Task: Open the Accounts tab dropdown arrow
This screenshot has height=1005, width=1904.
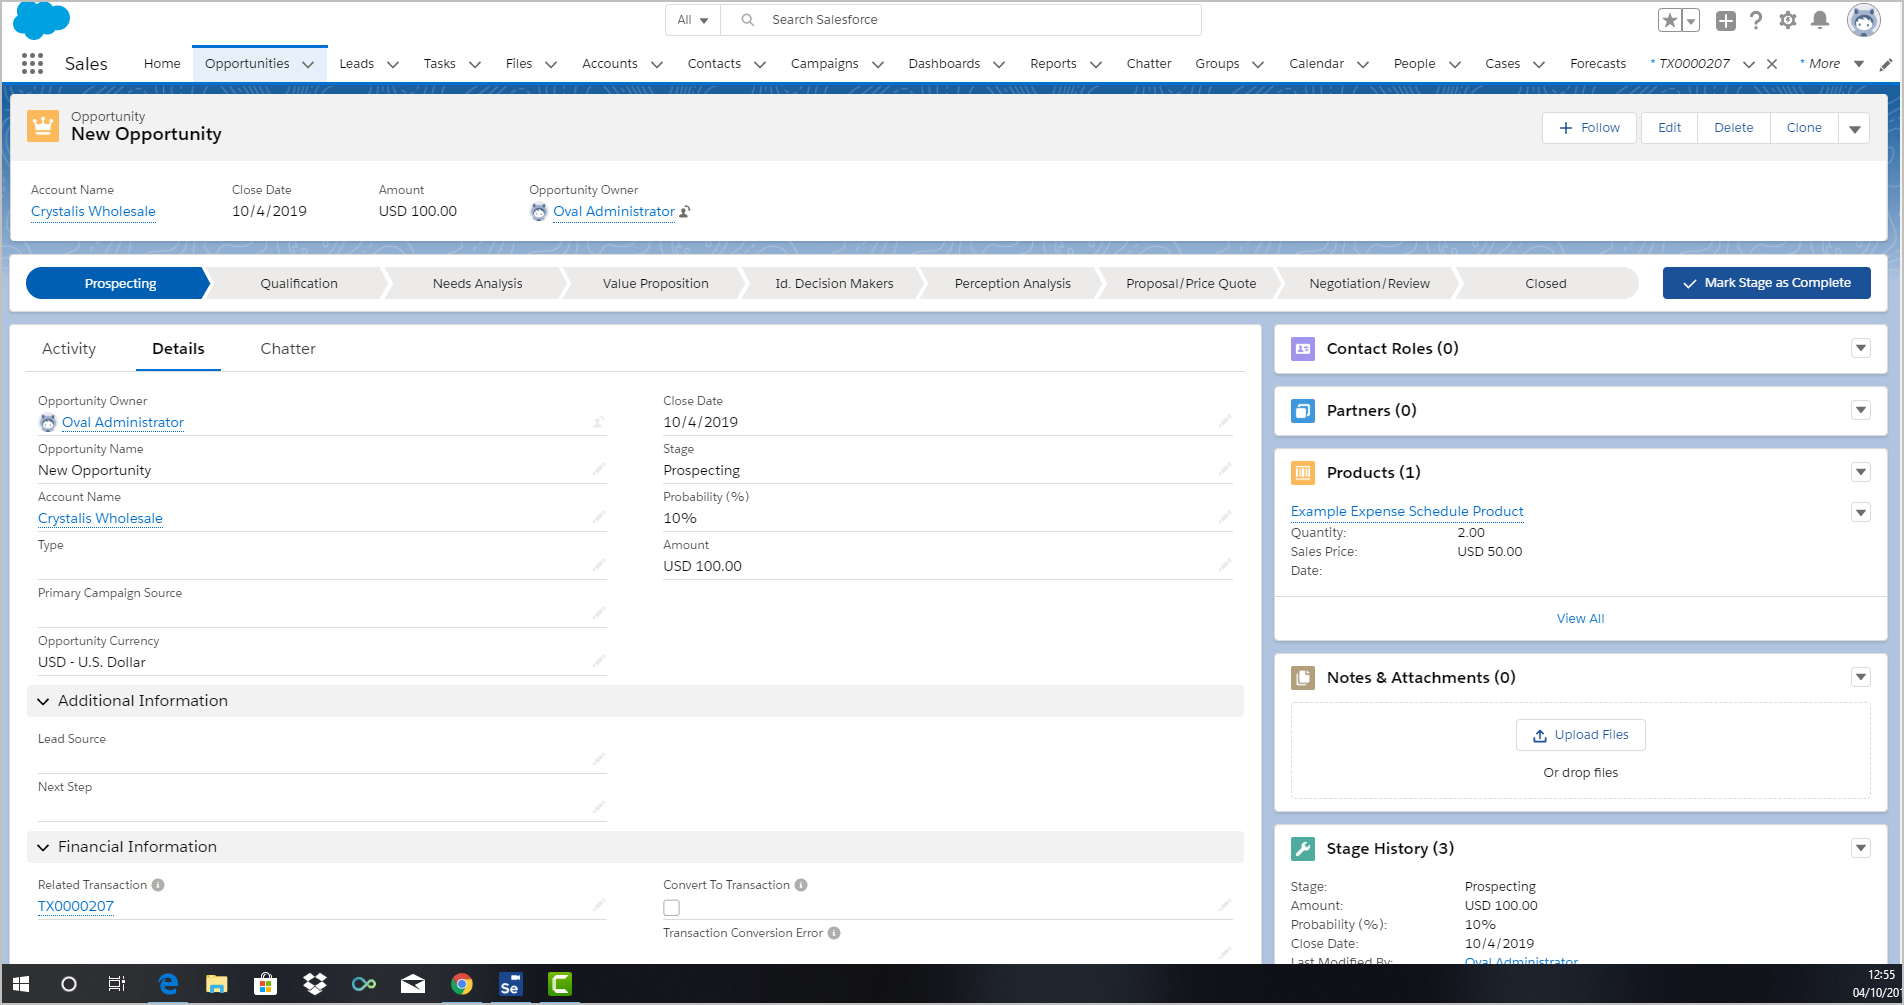Action: click(x=657, y=64)
